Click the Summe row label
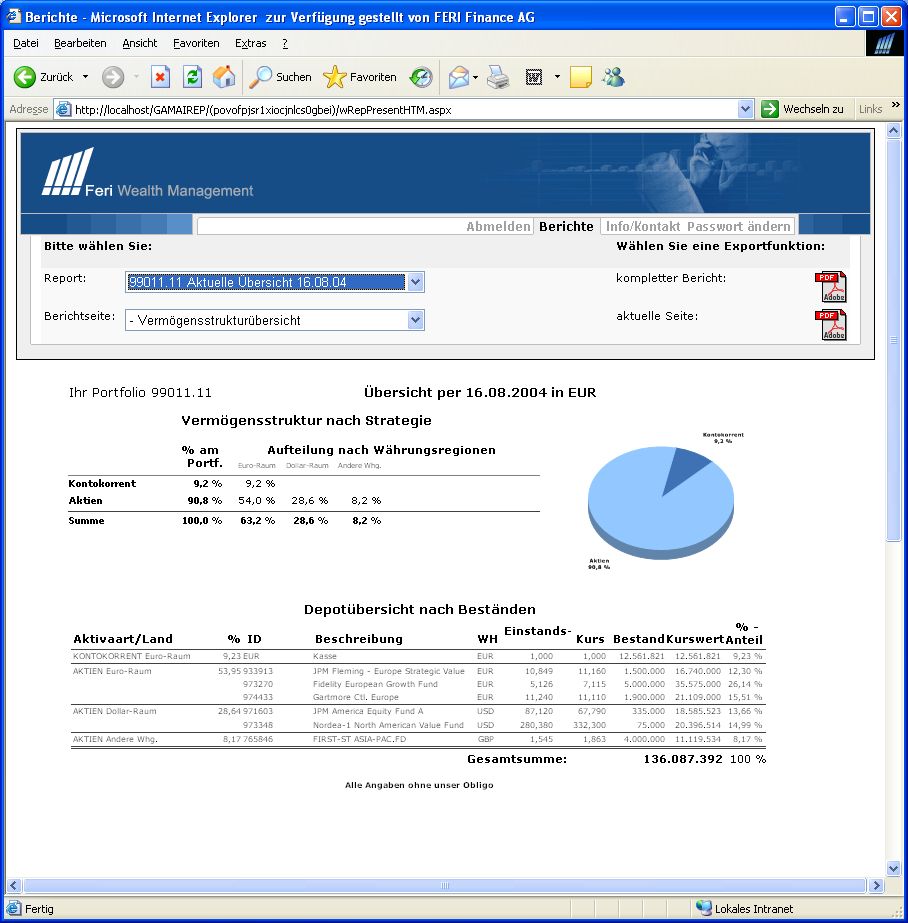 (86, 520)
